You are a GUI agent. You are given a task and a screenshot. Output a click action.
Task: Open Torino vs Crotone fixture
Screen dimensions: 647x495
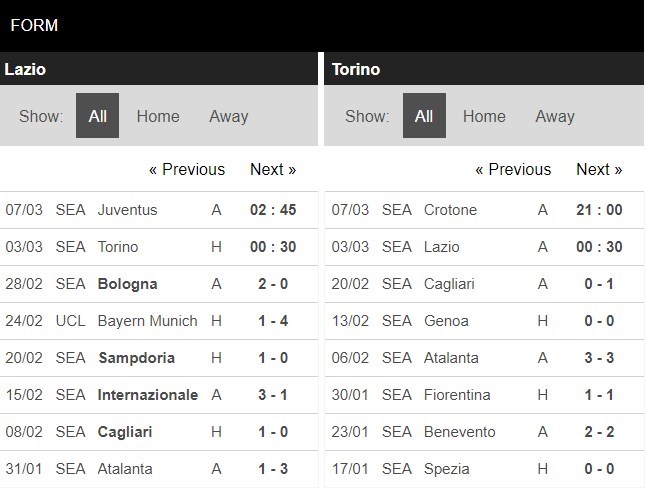pos(450,210)
